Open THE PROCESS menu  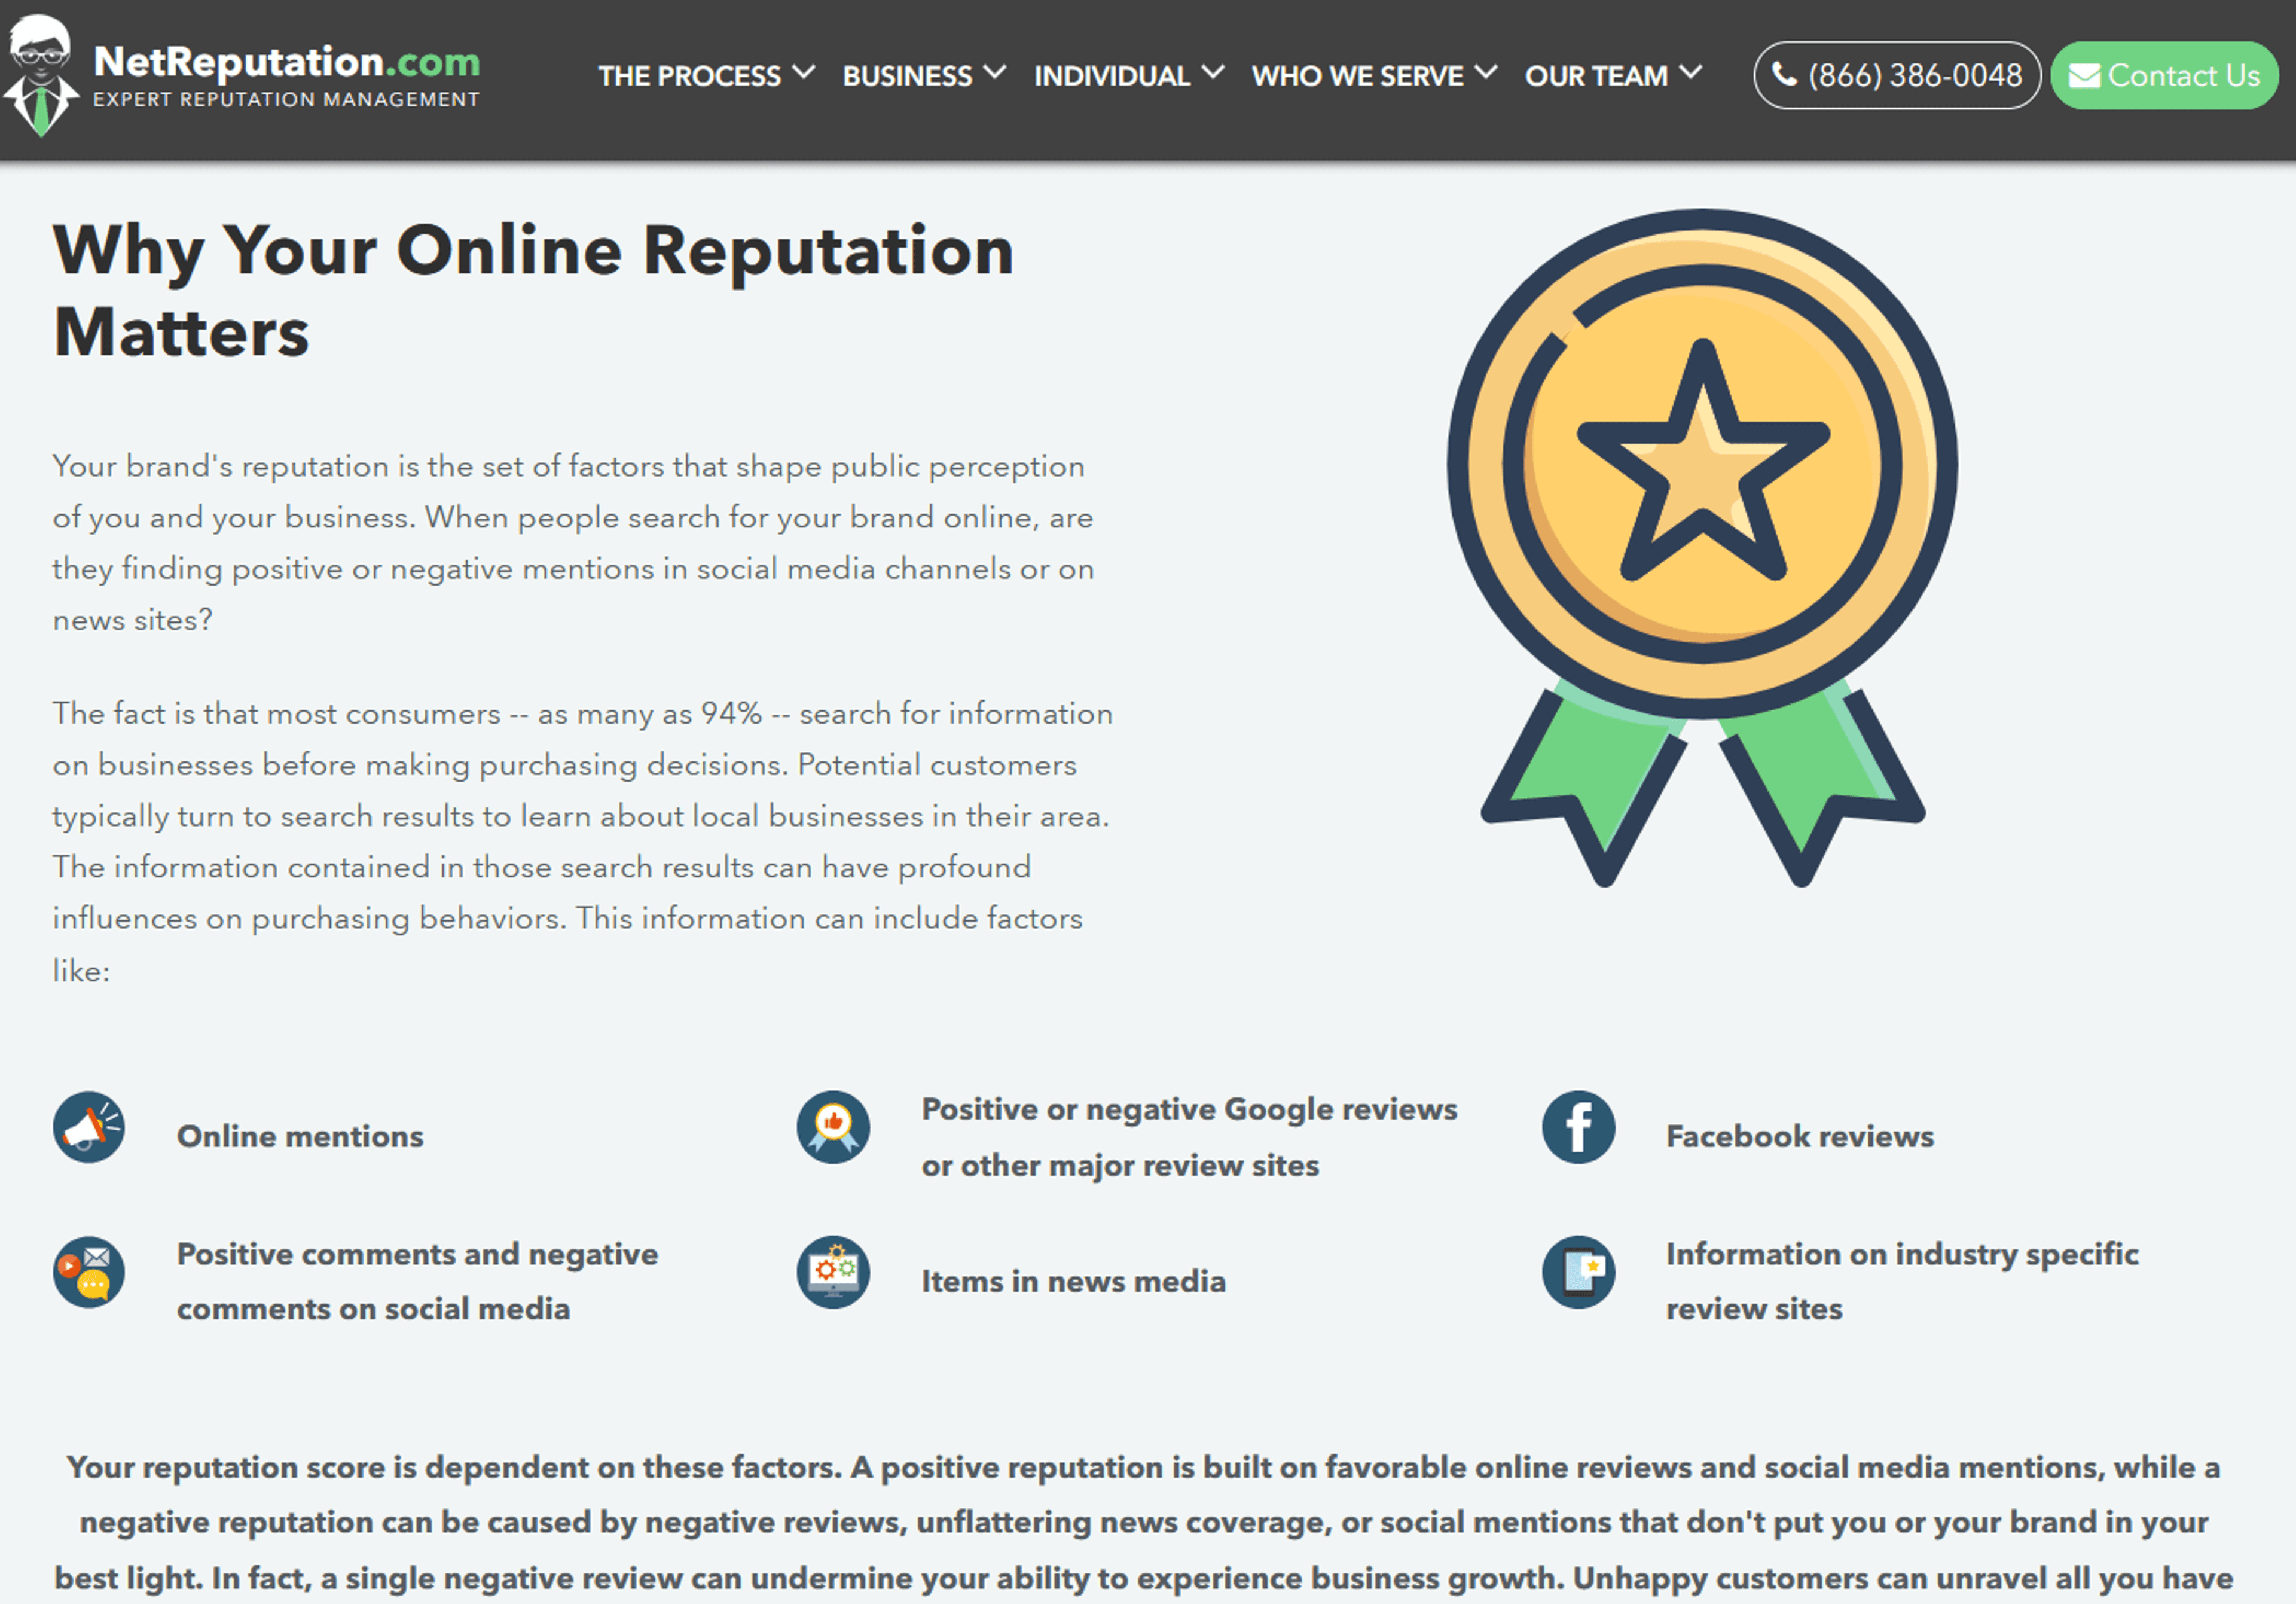point(689,76)
